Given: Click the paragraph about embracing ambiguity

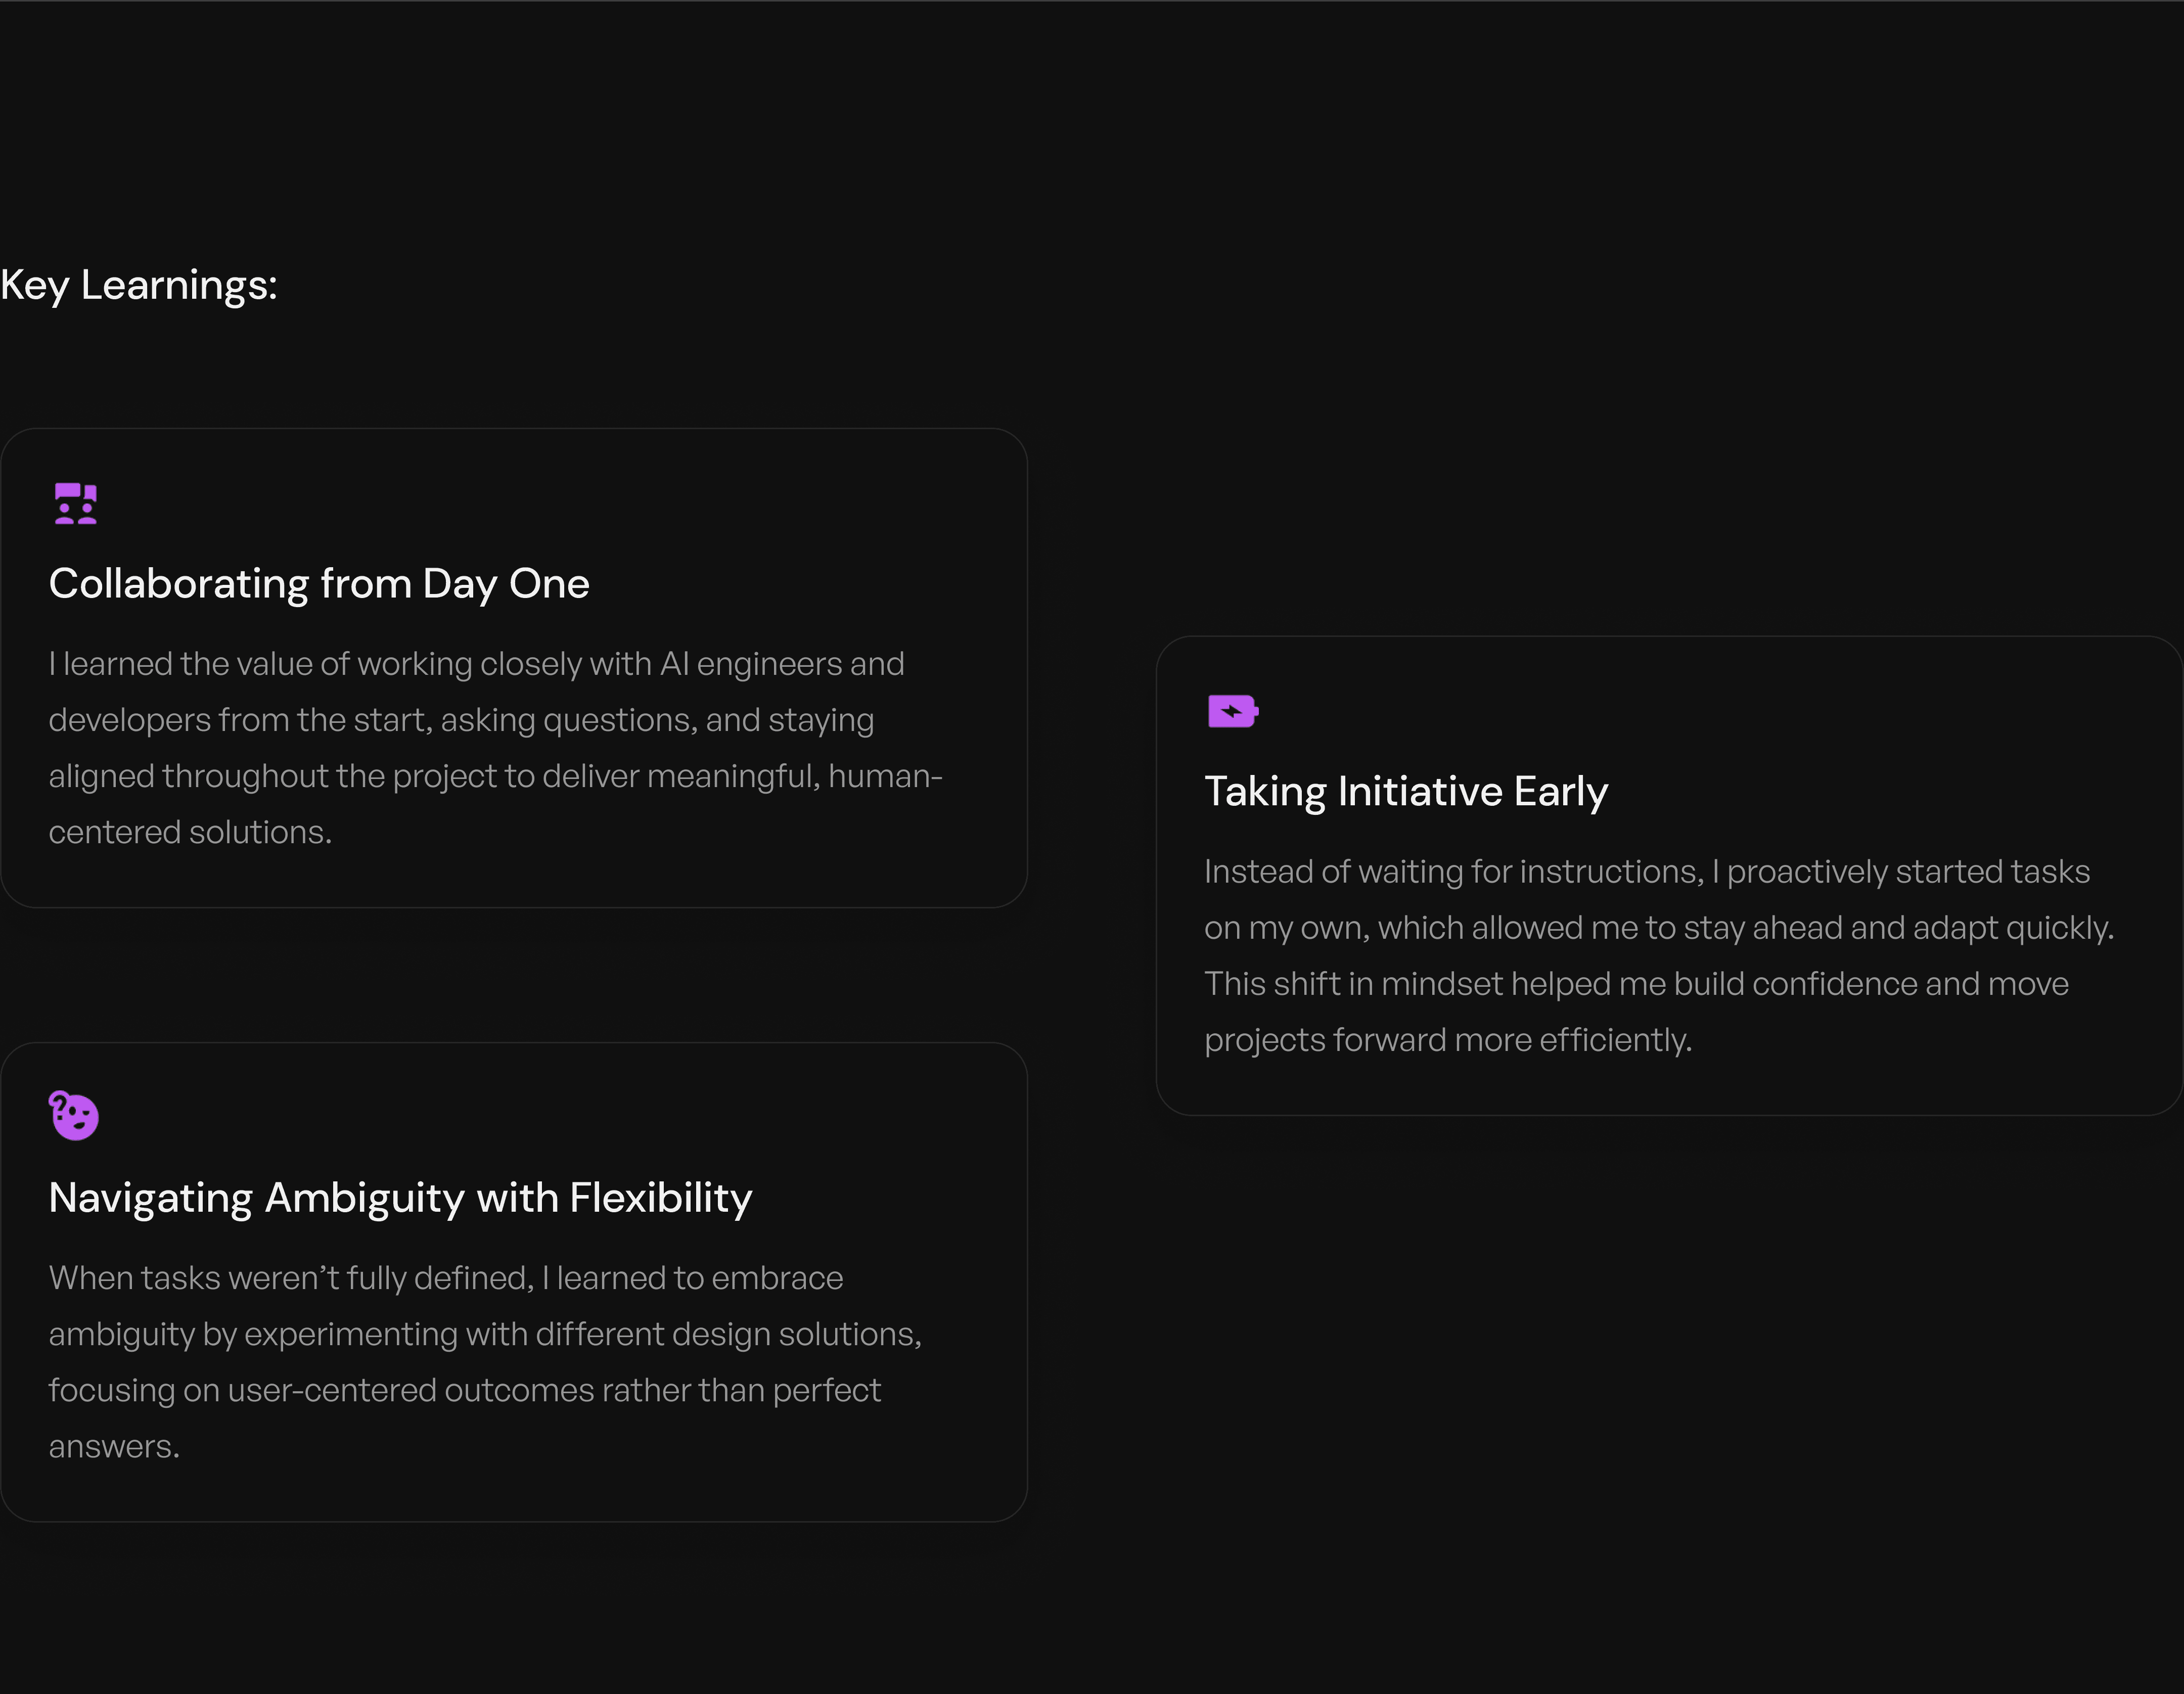Looking at the screenshot, I should [485, 1362].
